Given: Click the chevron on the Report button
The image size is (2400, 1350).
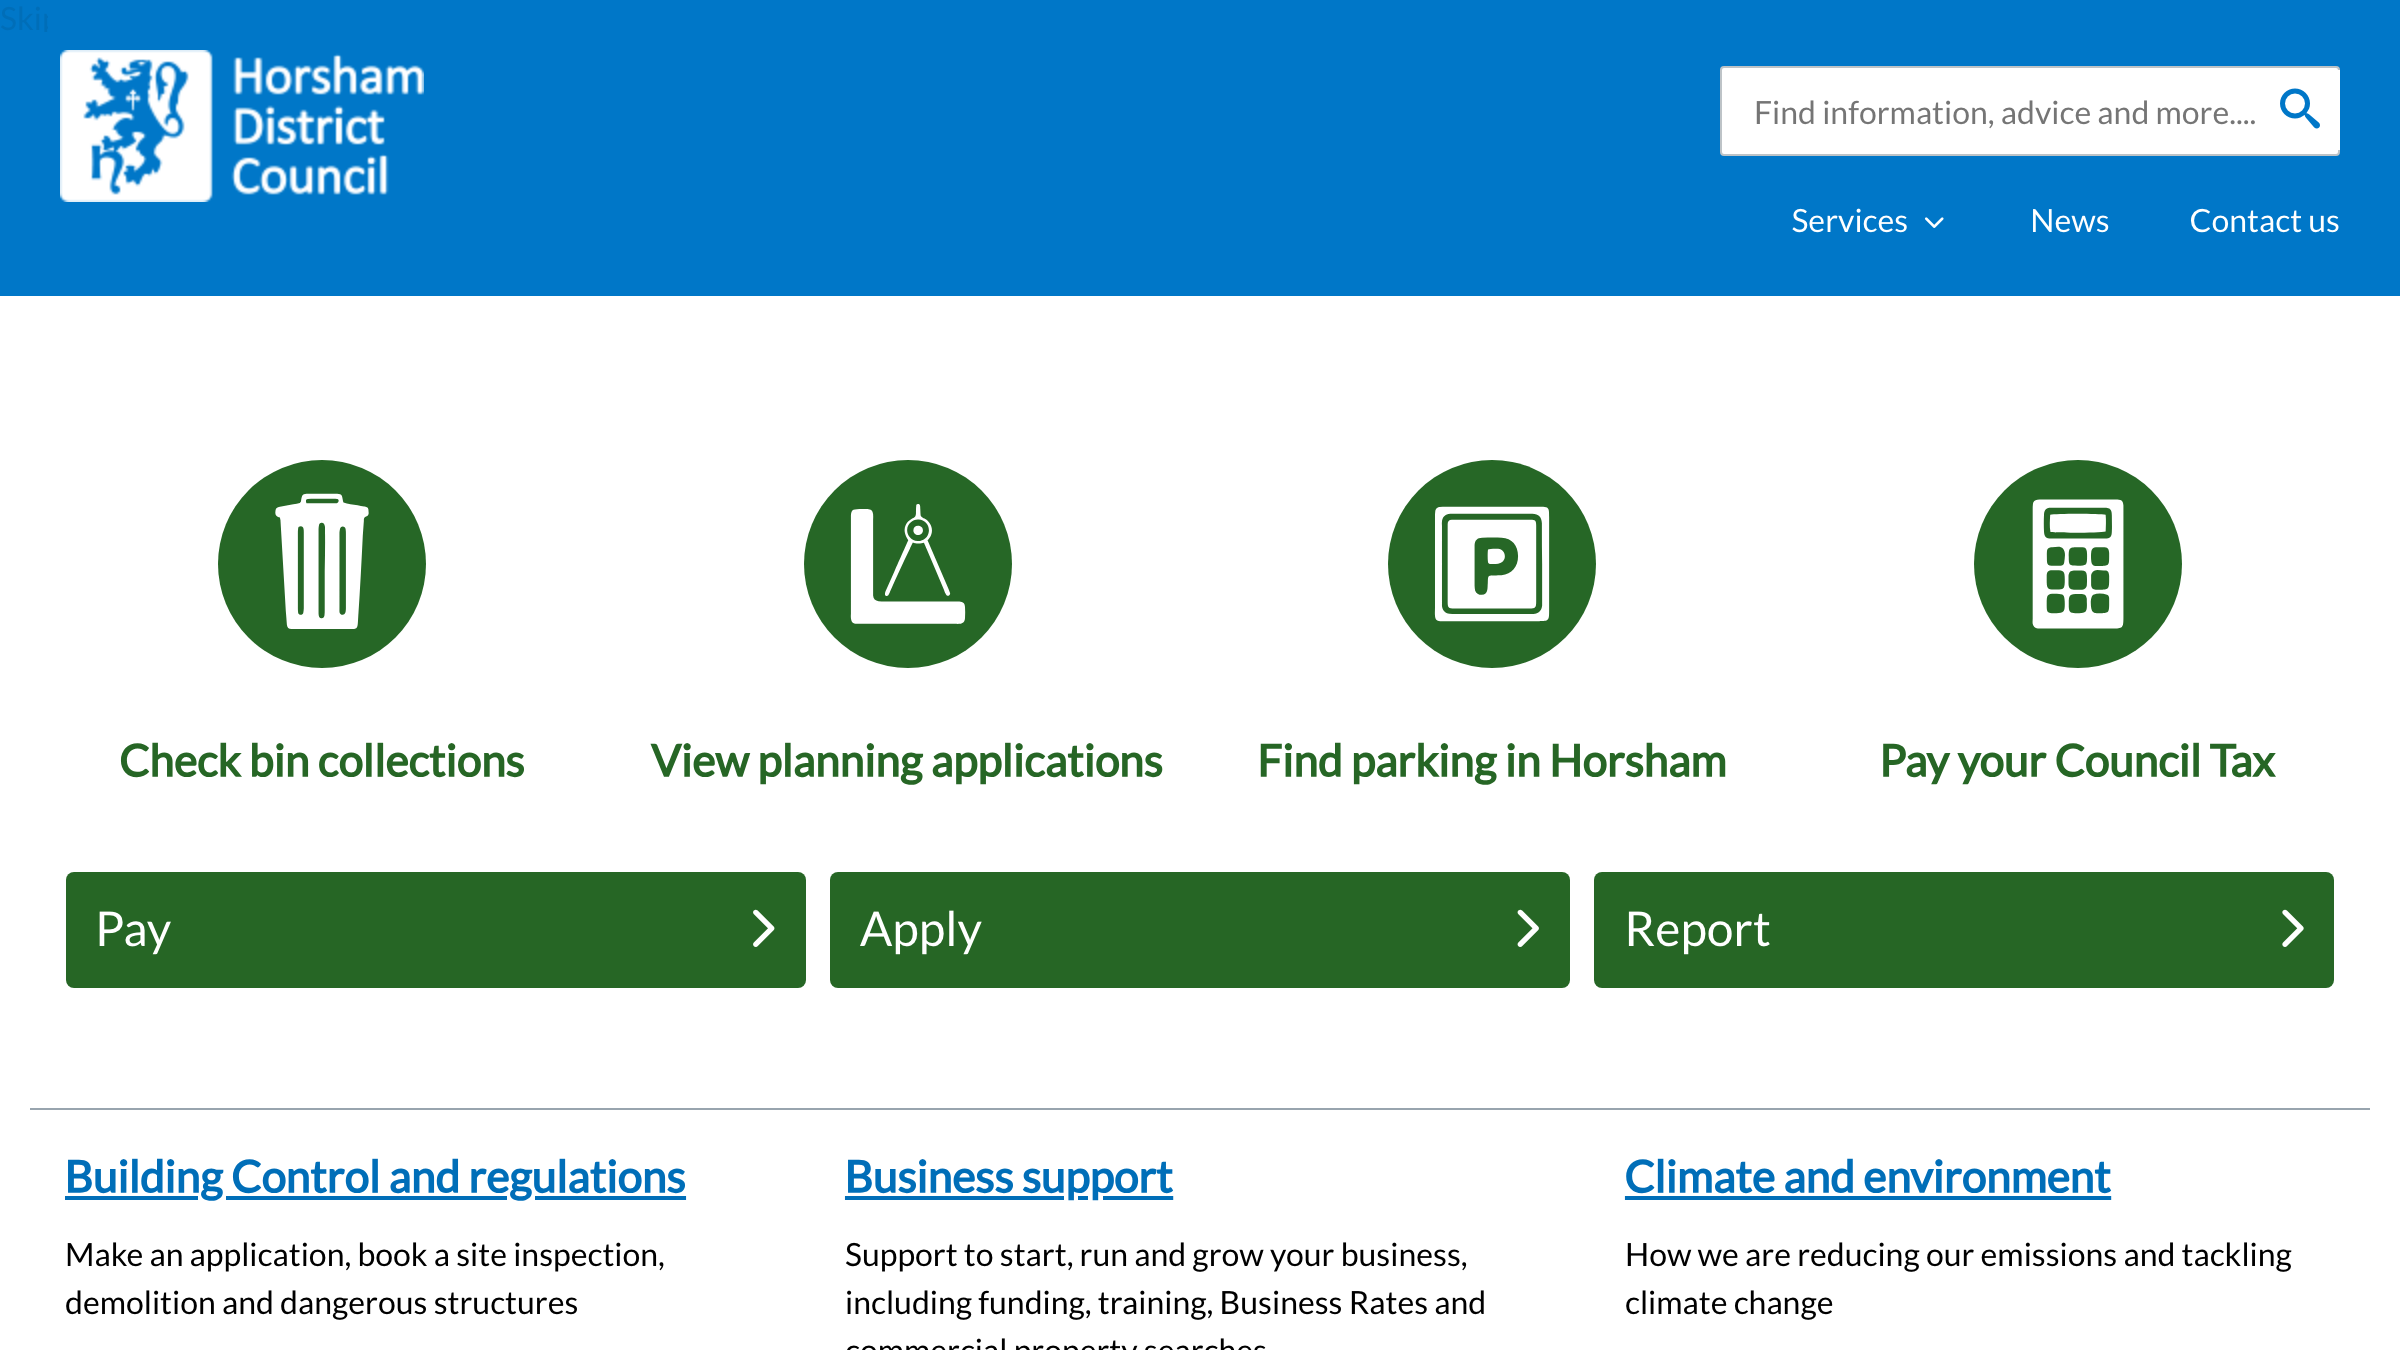Looking at the screenshot, I should coord(2292,929).
